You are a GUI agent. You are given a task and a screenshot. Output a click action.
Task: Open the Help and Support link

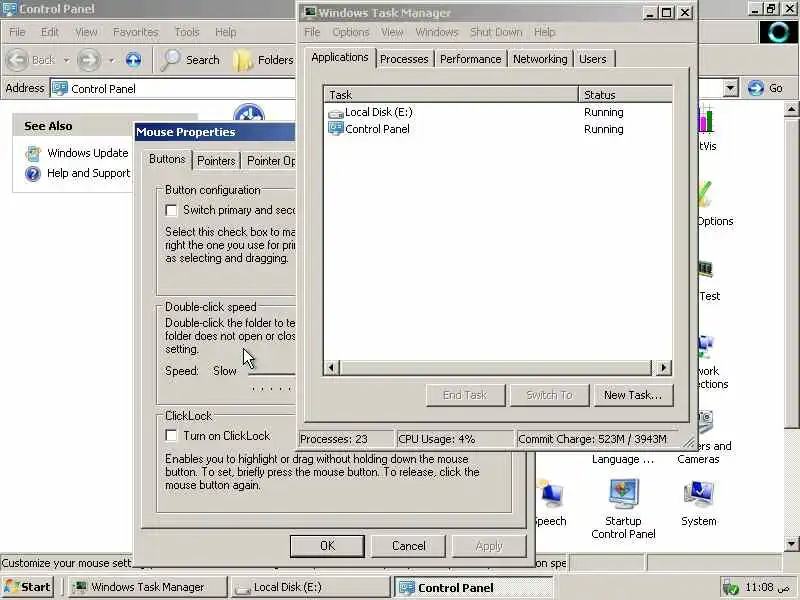click(88, 173)
